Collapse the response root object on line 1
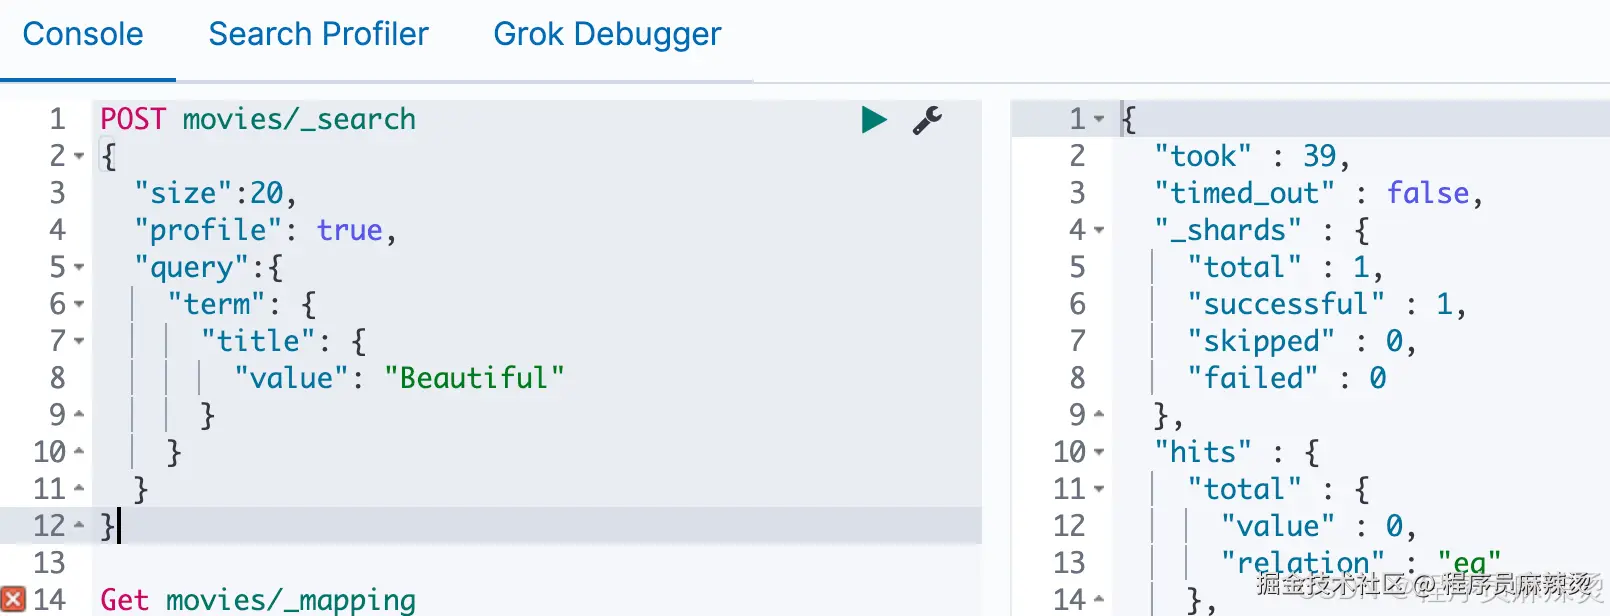The image size is (1610, 616). pos(1099,120)
